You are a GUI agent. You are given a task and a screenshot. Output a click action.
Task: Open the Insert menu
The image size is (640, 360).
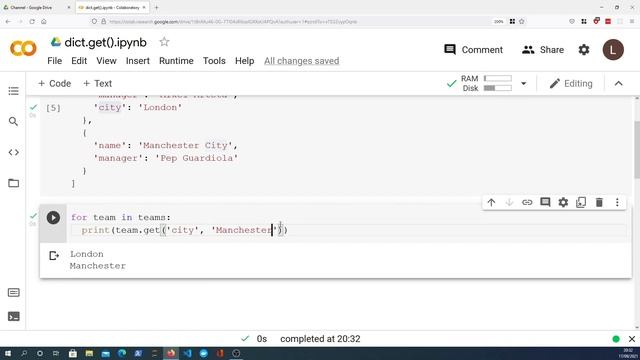(x=138, y=61)
